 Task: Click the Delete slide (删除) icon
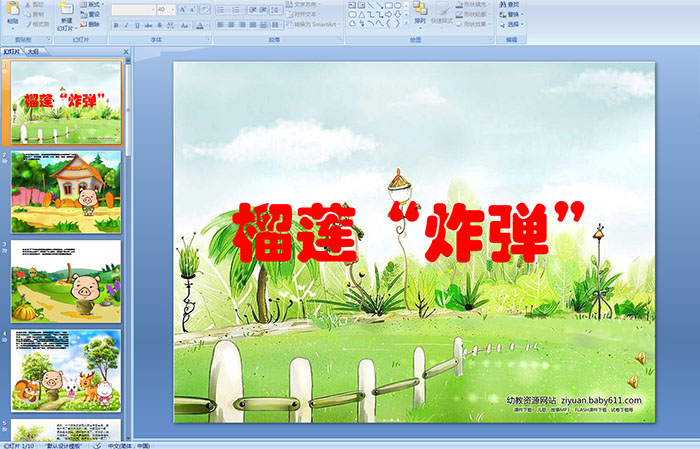point(94,25)
